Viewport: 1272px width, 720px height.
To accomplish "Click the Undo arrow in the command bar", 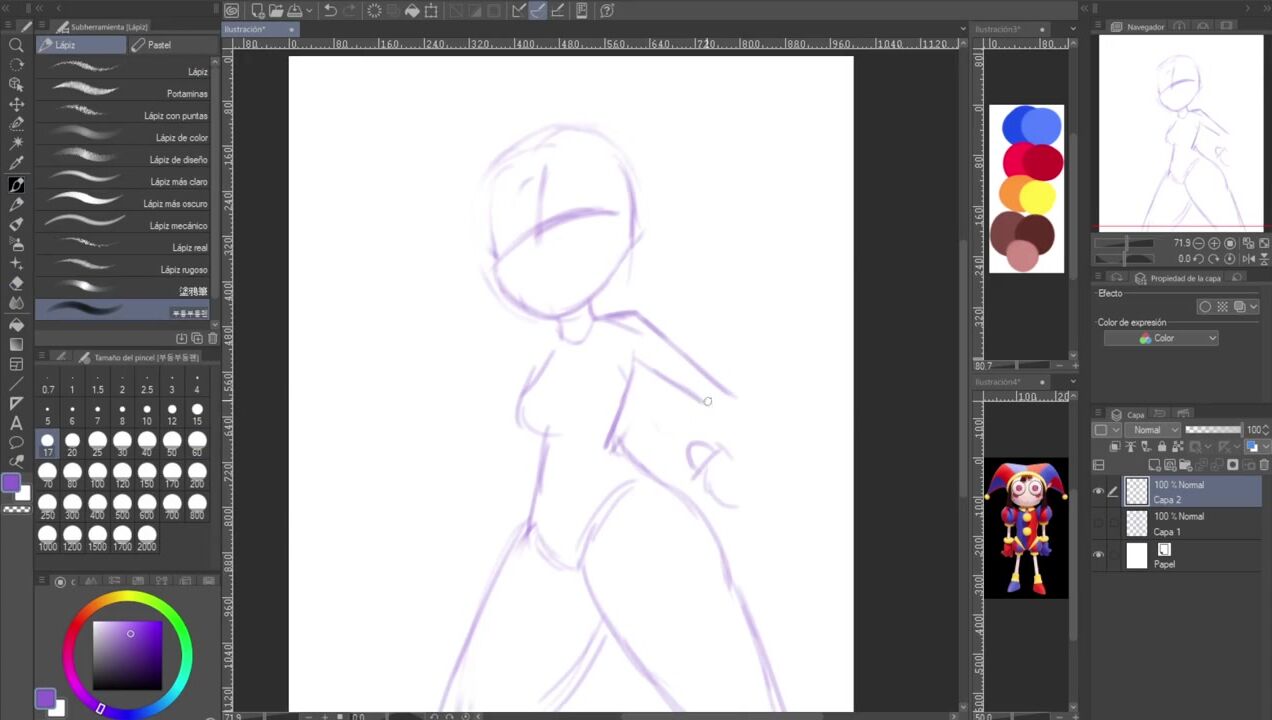I will (330, 11).
